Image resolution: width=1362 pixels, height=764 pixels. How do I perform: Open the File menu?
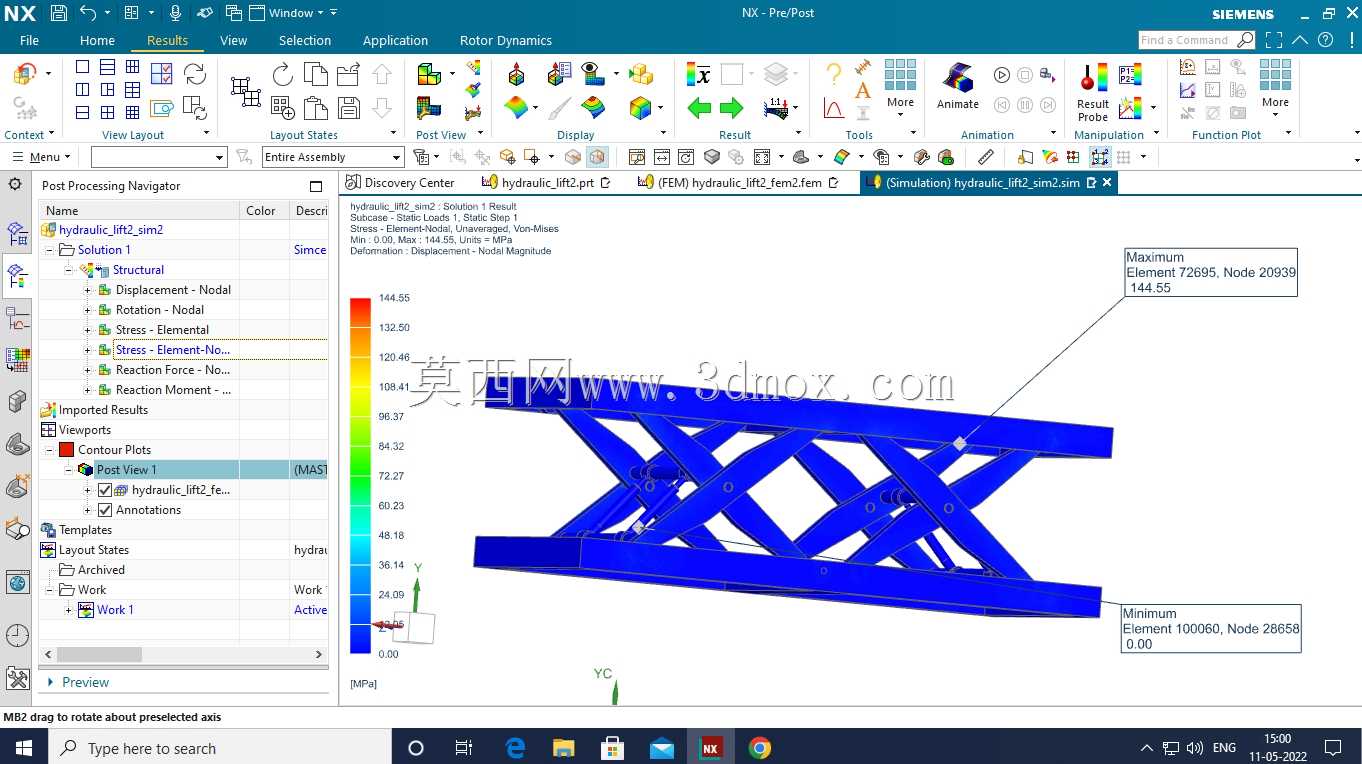coord(29,40)
